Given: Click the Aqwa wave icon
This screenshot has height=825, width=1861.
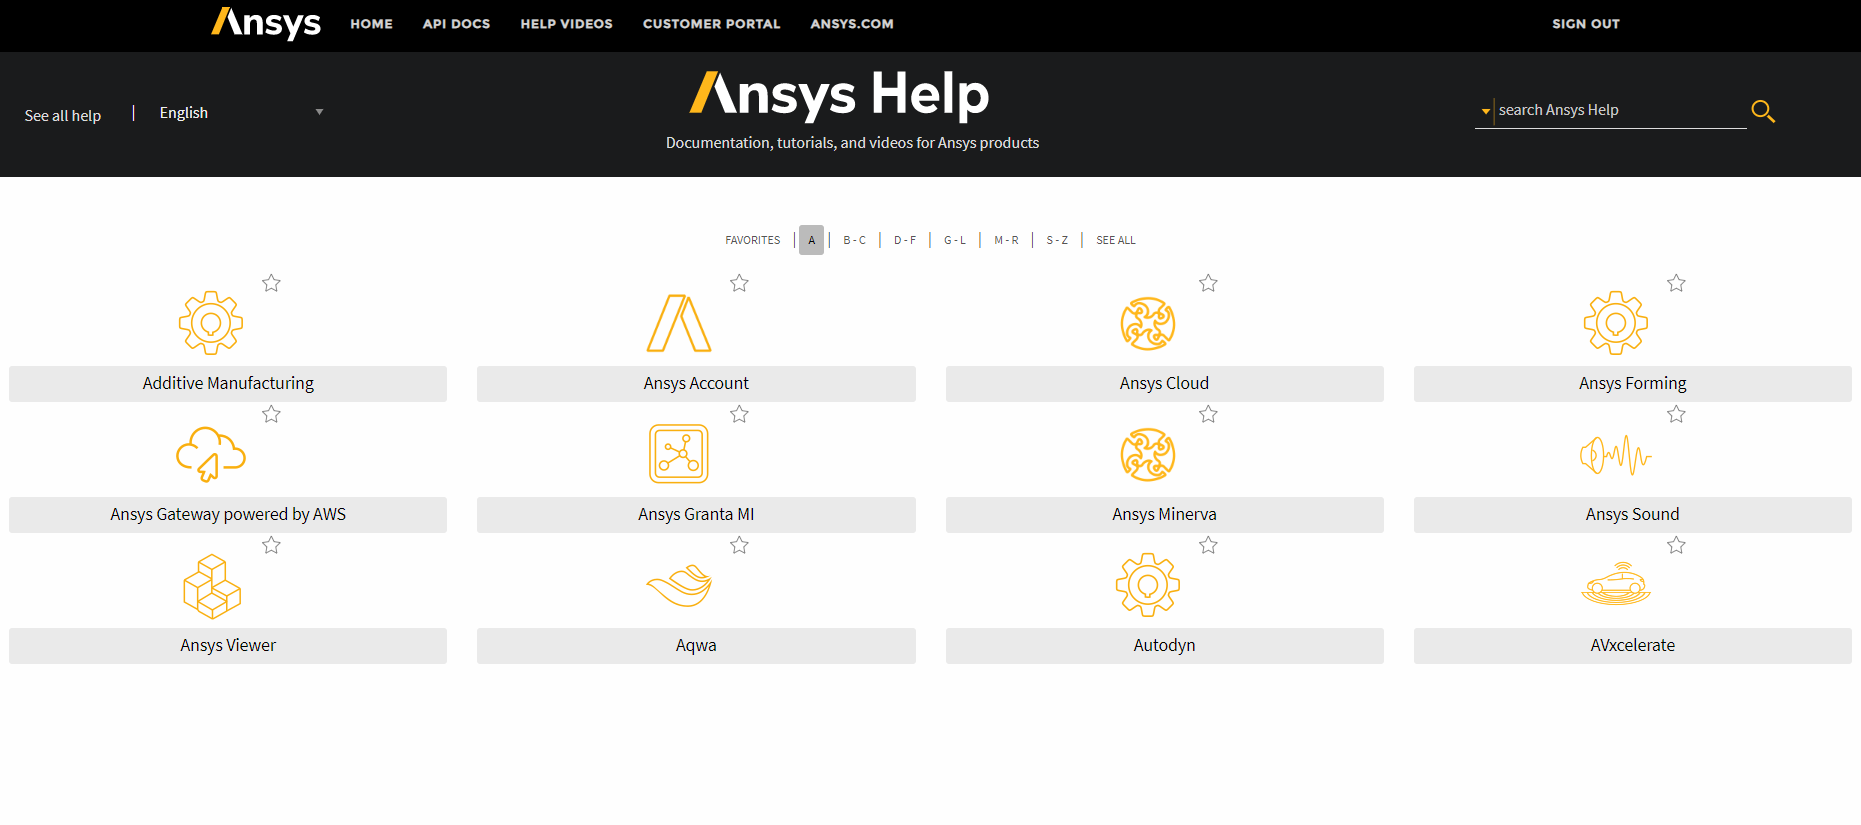Looking at the screenshot, I should (x=679, y=586).
